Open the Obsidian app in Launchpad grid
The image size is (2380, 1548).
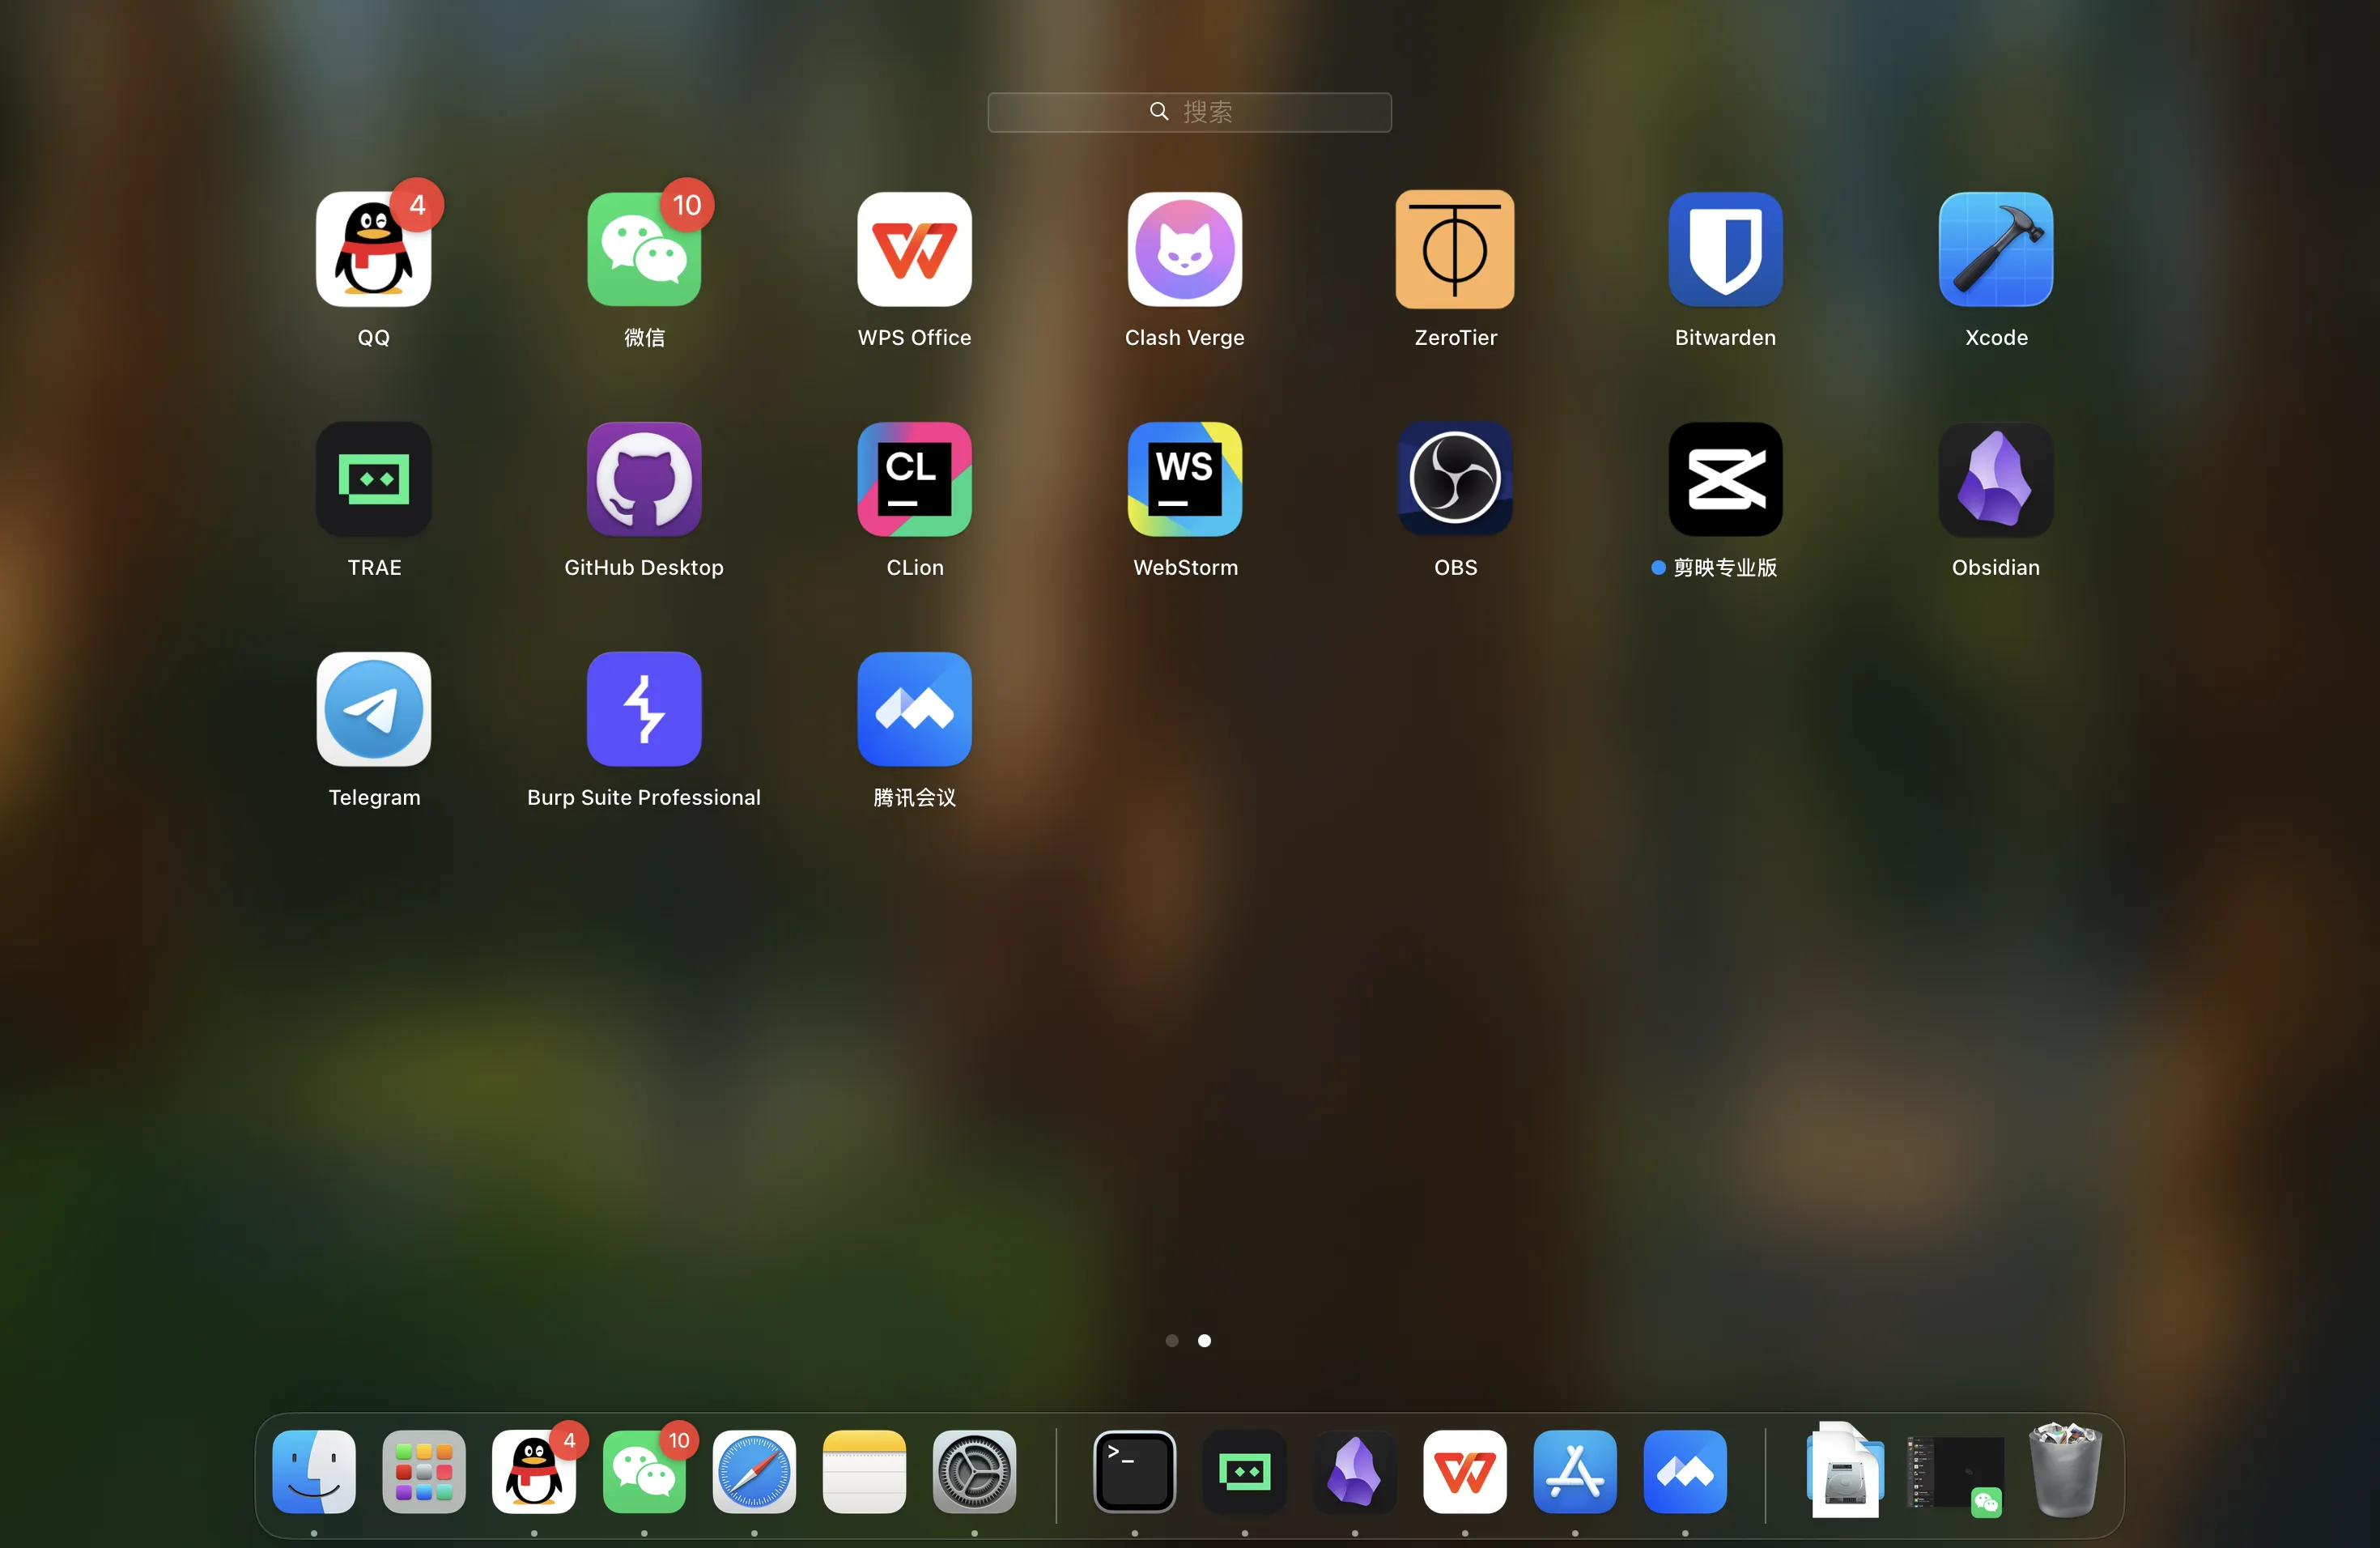[x=1995, y=480]
